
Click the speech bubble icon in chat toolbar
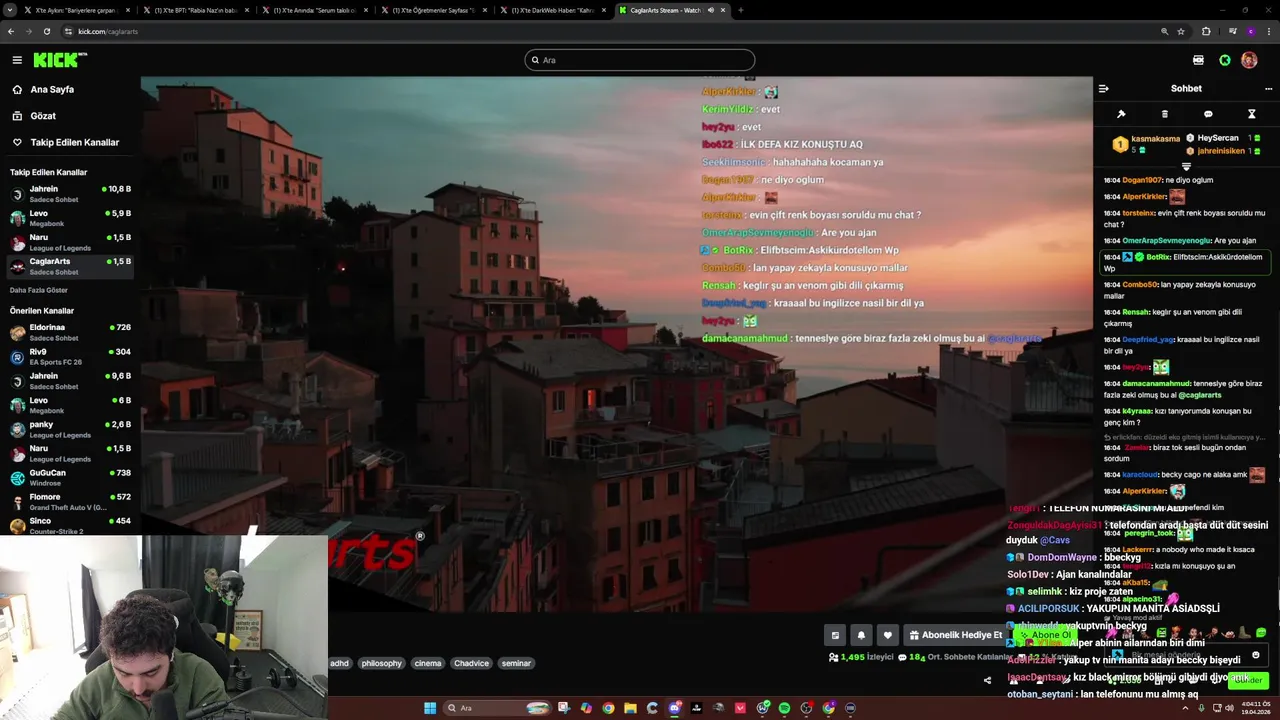(x=1208, y=114)
